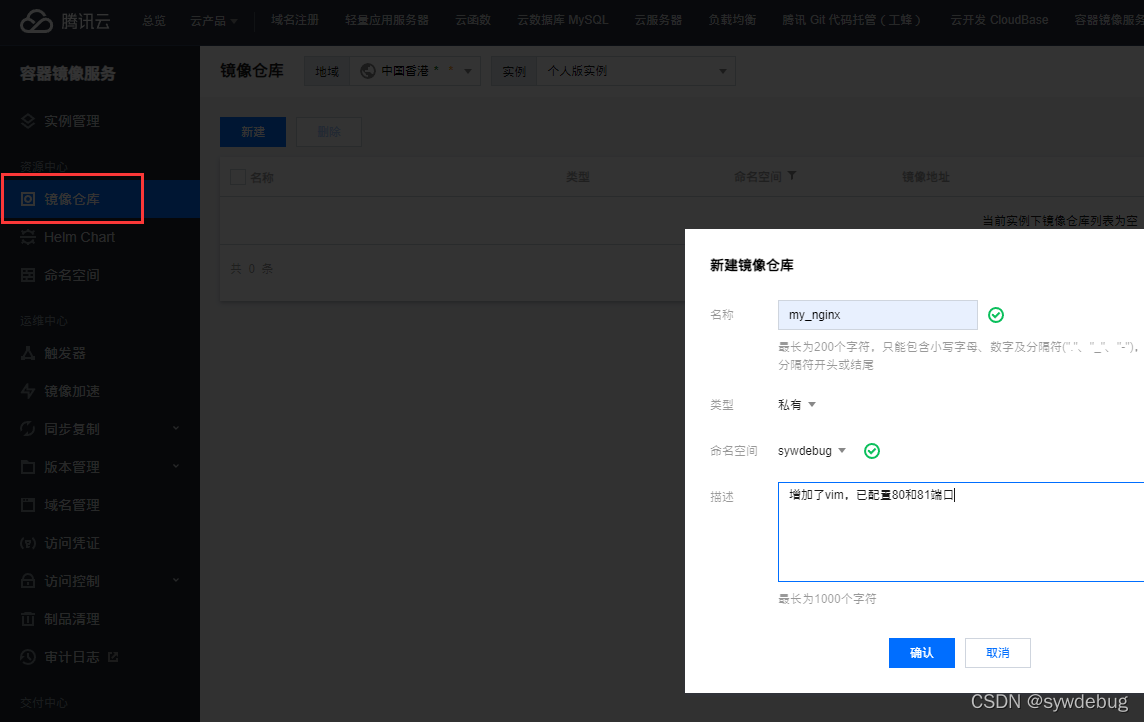Open 轻量应用服务器 in top navigation

point(387,20)
